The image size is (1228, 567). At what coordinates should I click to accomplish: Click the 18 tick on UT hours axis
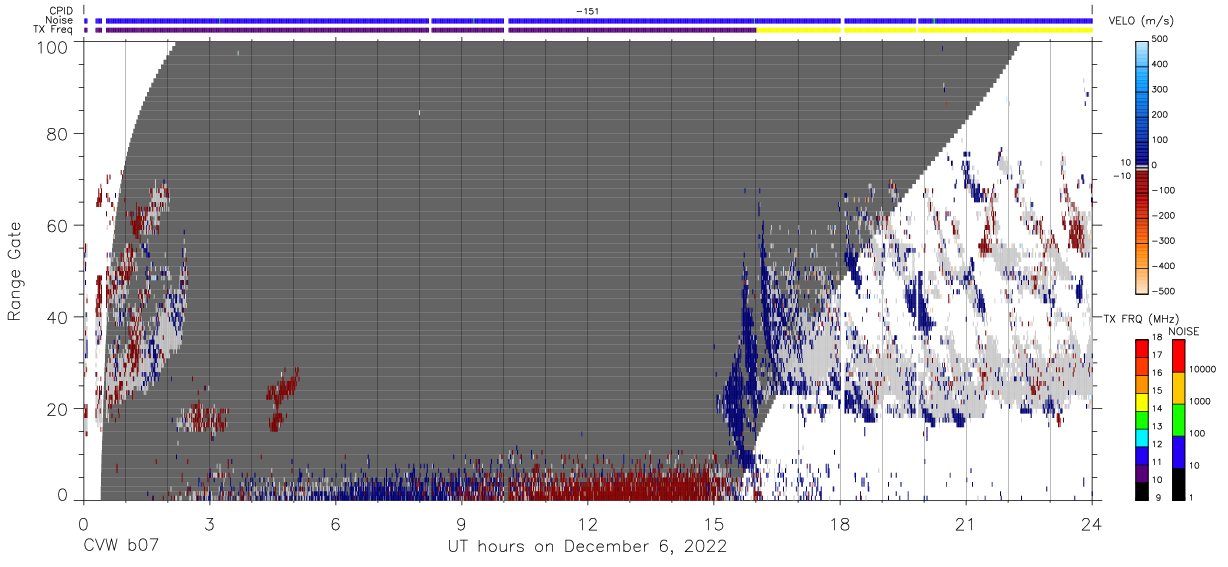click(839, 524)
